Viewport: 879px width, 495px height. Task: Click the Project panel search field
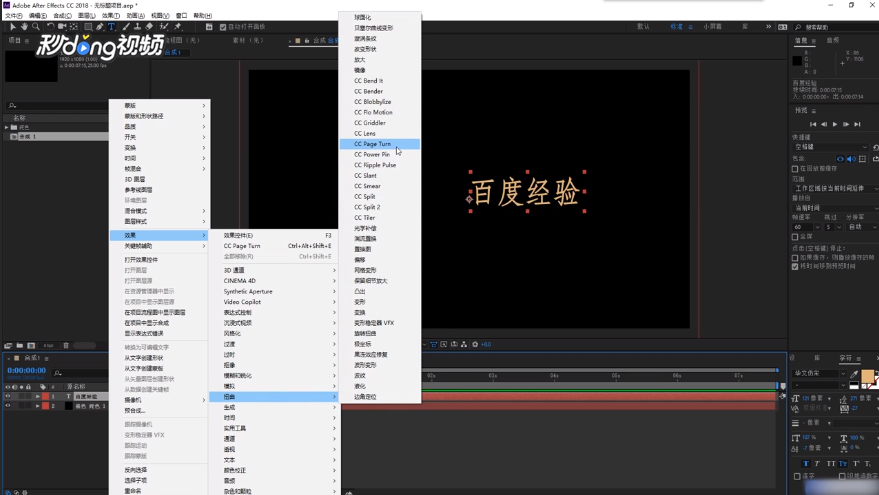[x=56, y=105]
